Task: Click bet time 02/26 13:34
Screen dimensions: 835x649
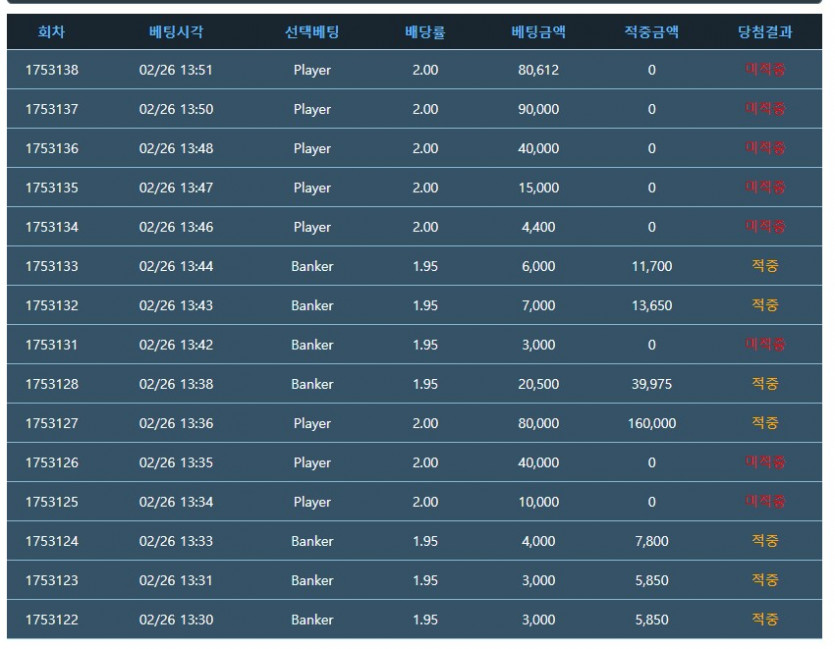Action: (x=176, y=502)
